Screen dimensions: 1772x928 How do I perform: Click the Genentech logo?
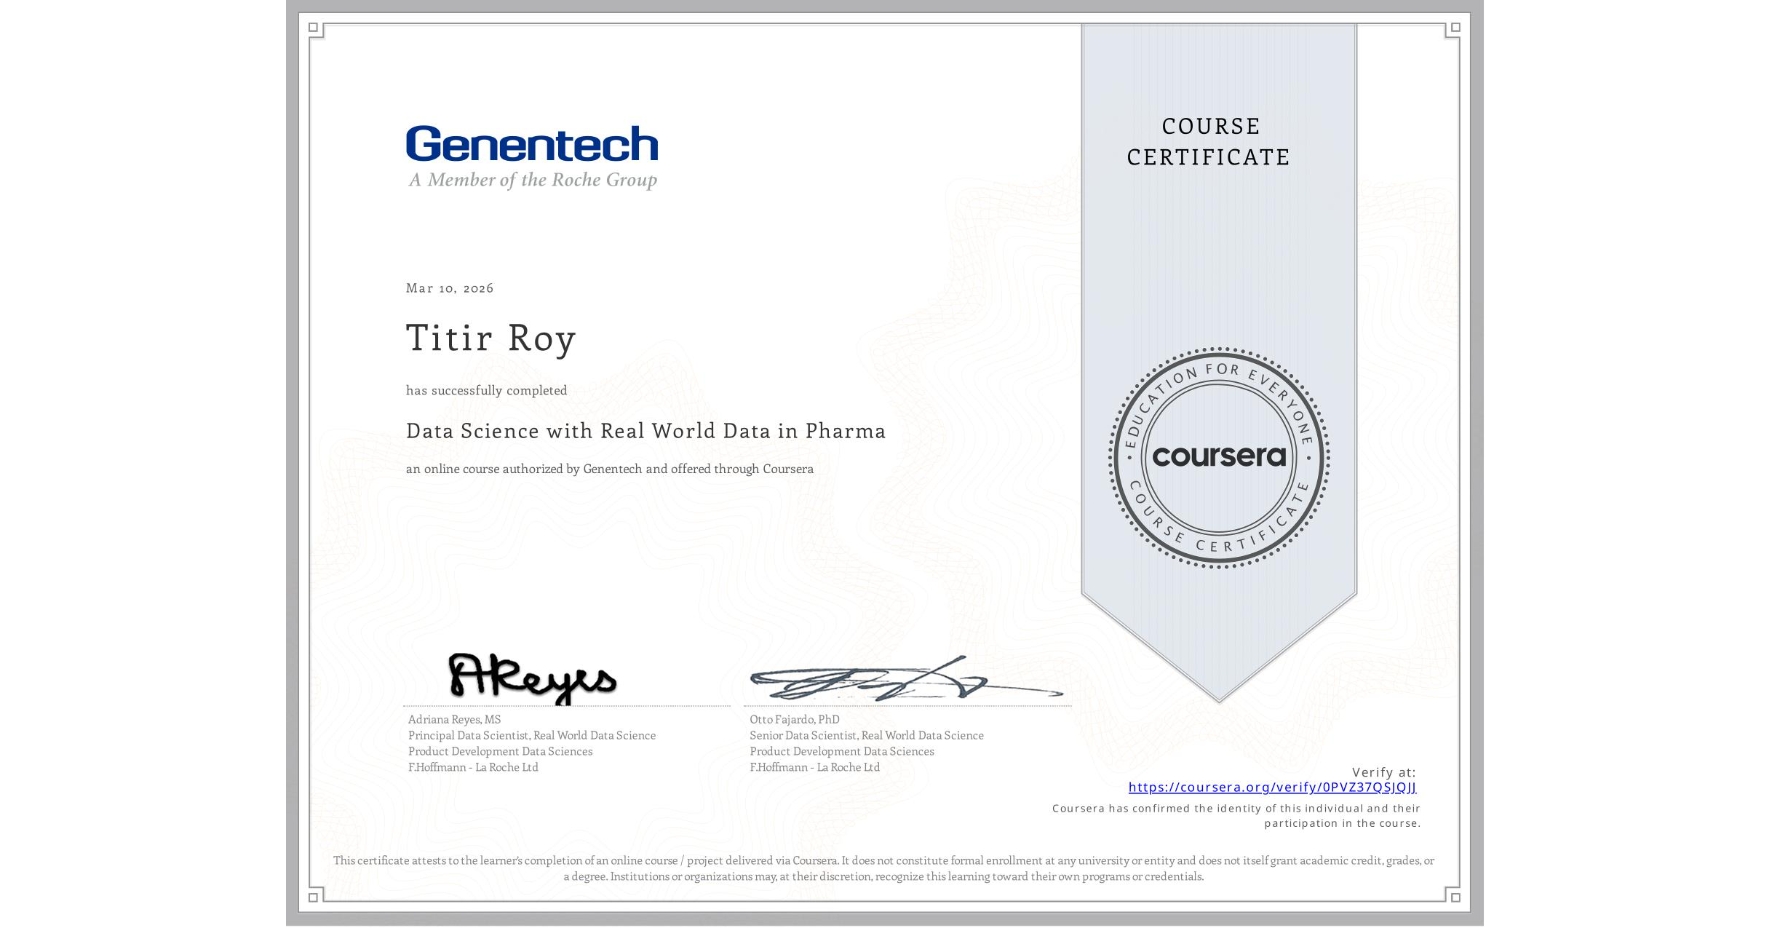pyautogui.click(x=532, y=144)
